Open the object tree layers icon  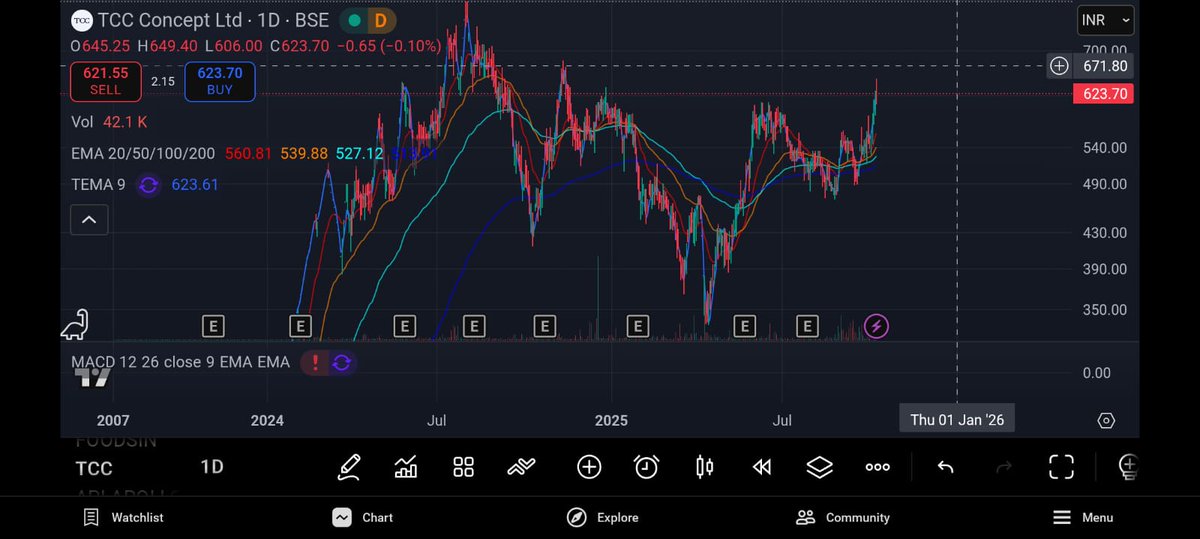point(819,467)
